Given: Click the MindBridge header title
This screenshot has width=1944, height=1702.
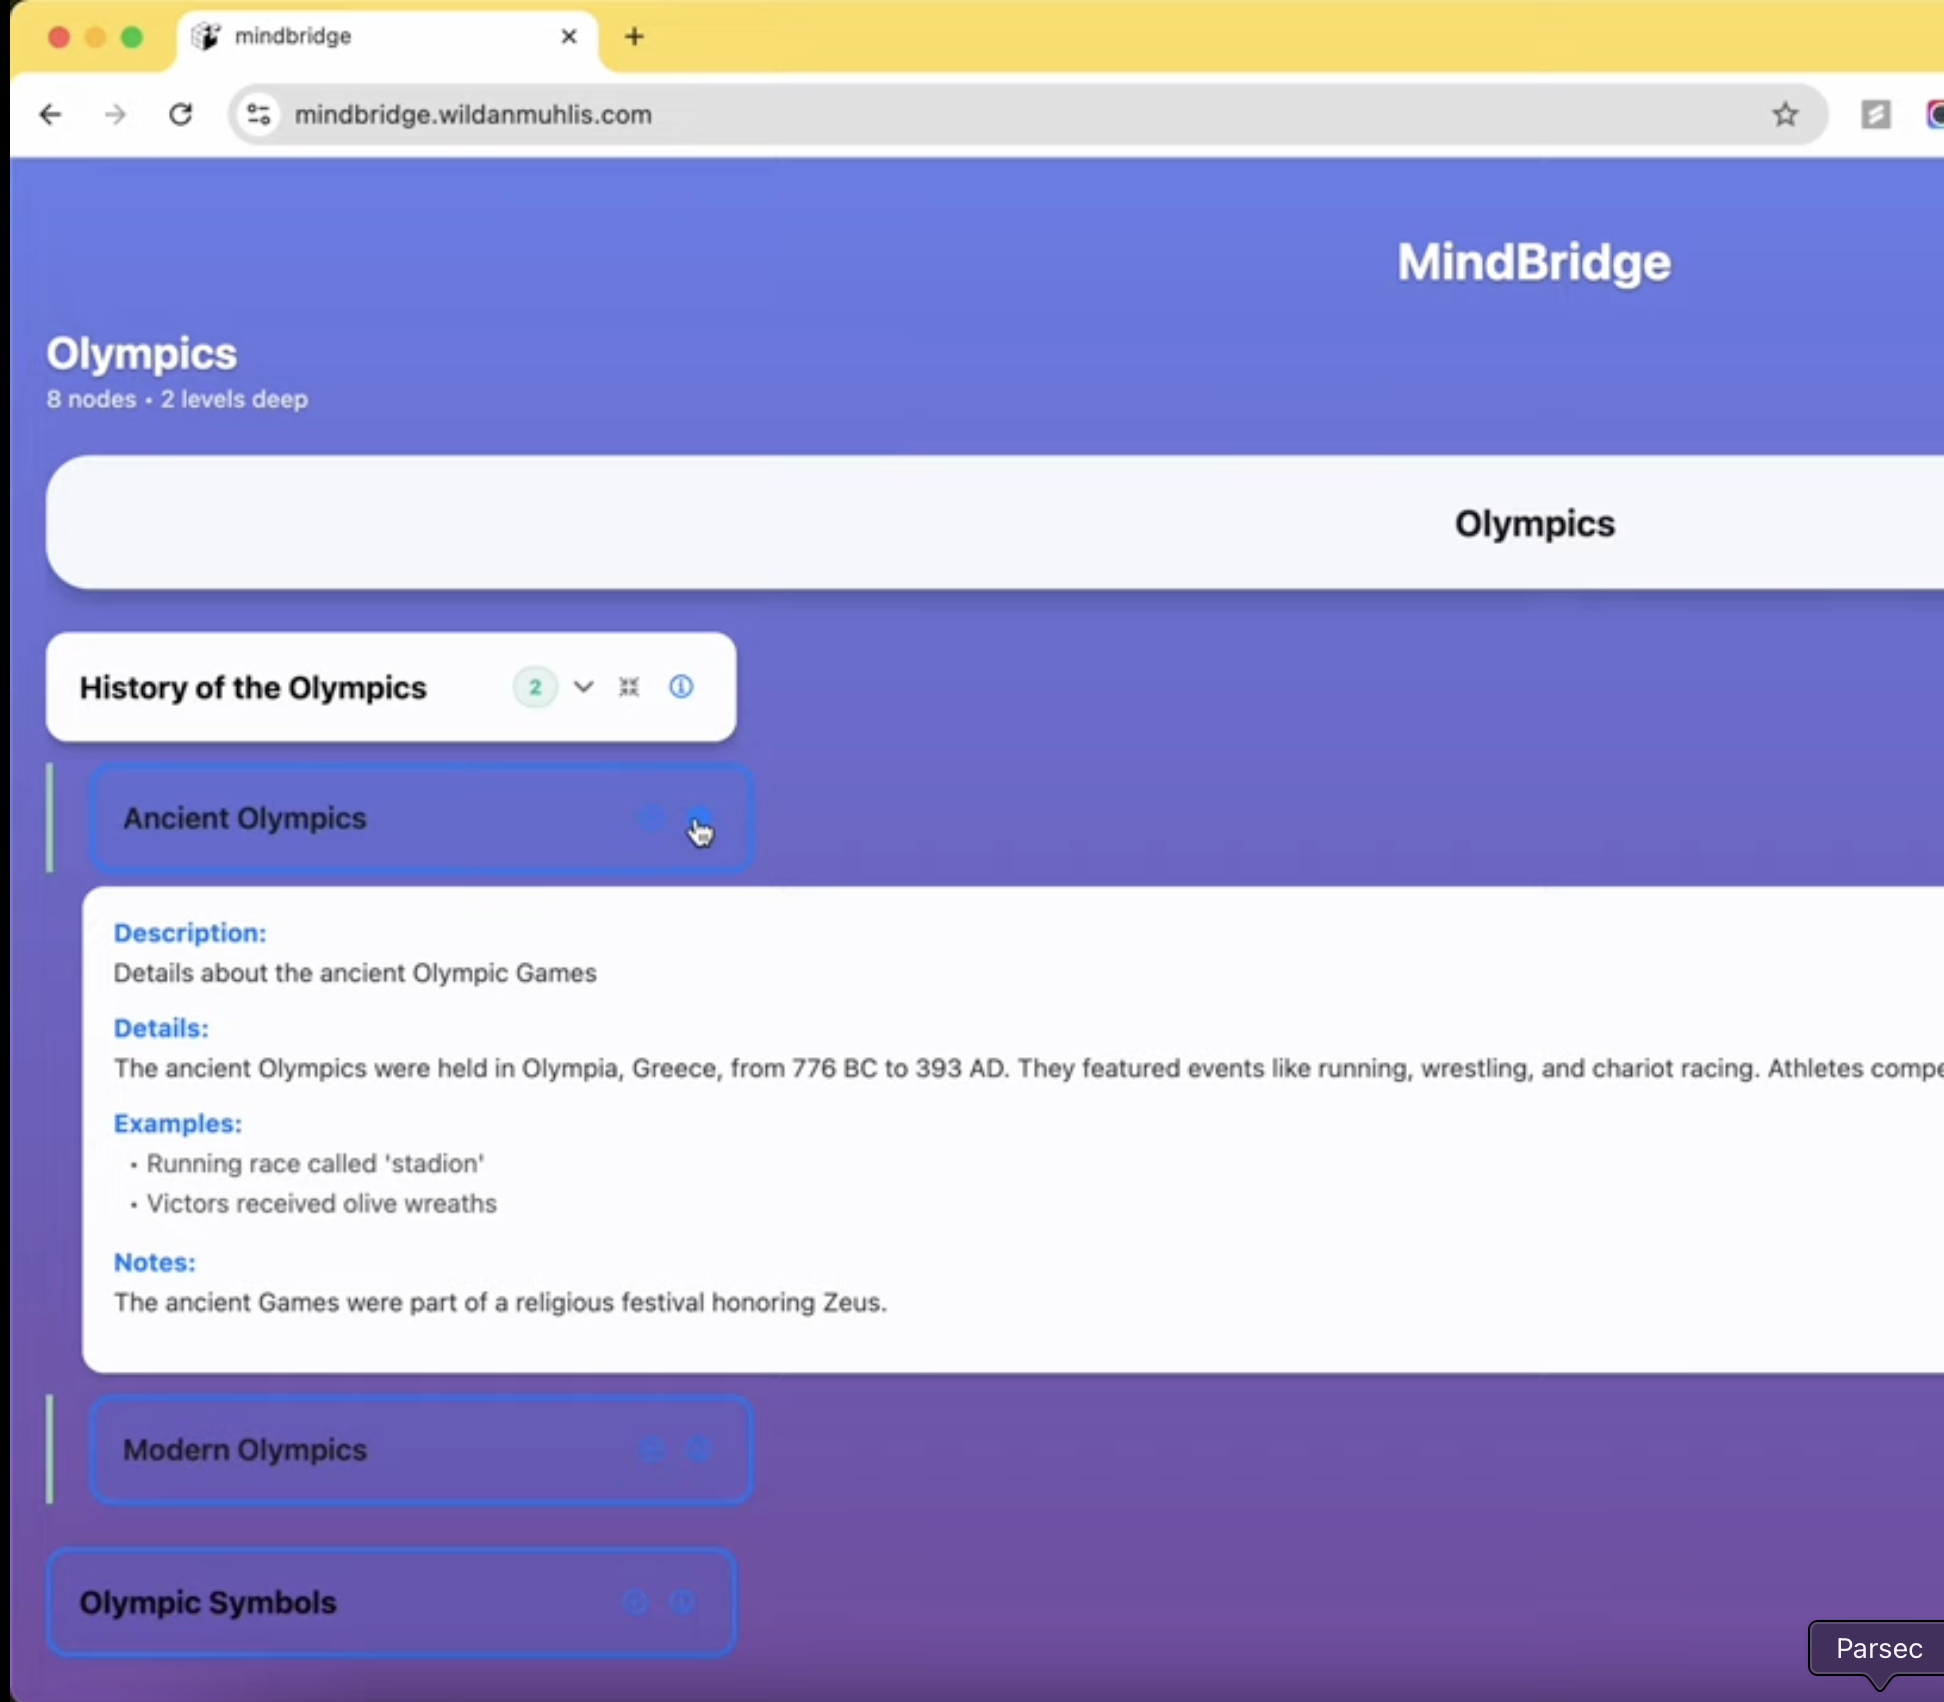Looking at the screenshot, I should [x=1533, y=262].
